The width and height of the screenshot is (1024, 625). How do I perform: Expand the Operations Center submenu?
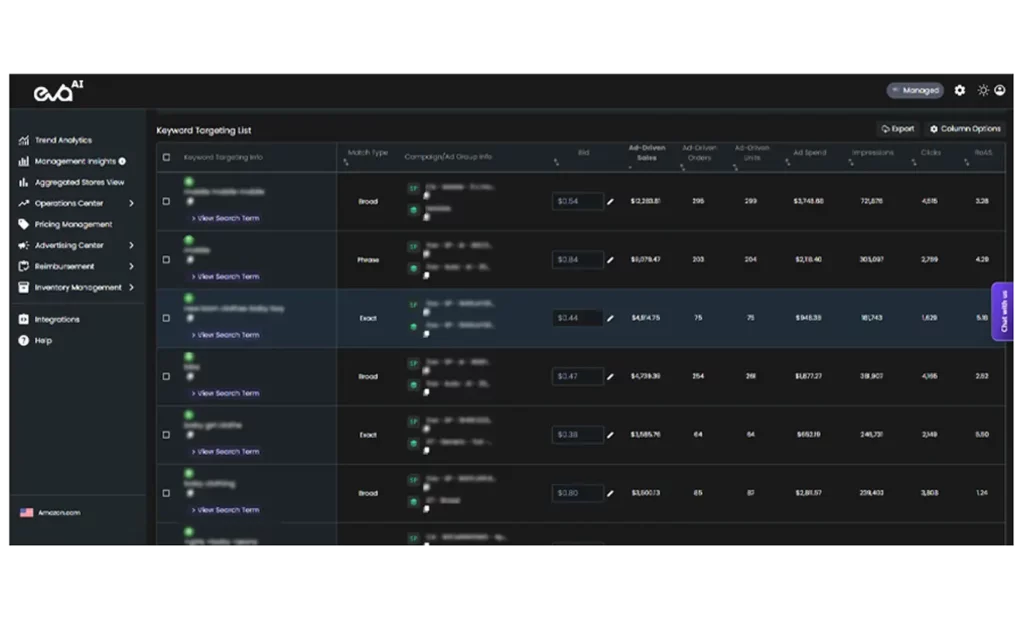click(131, 203)
